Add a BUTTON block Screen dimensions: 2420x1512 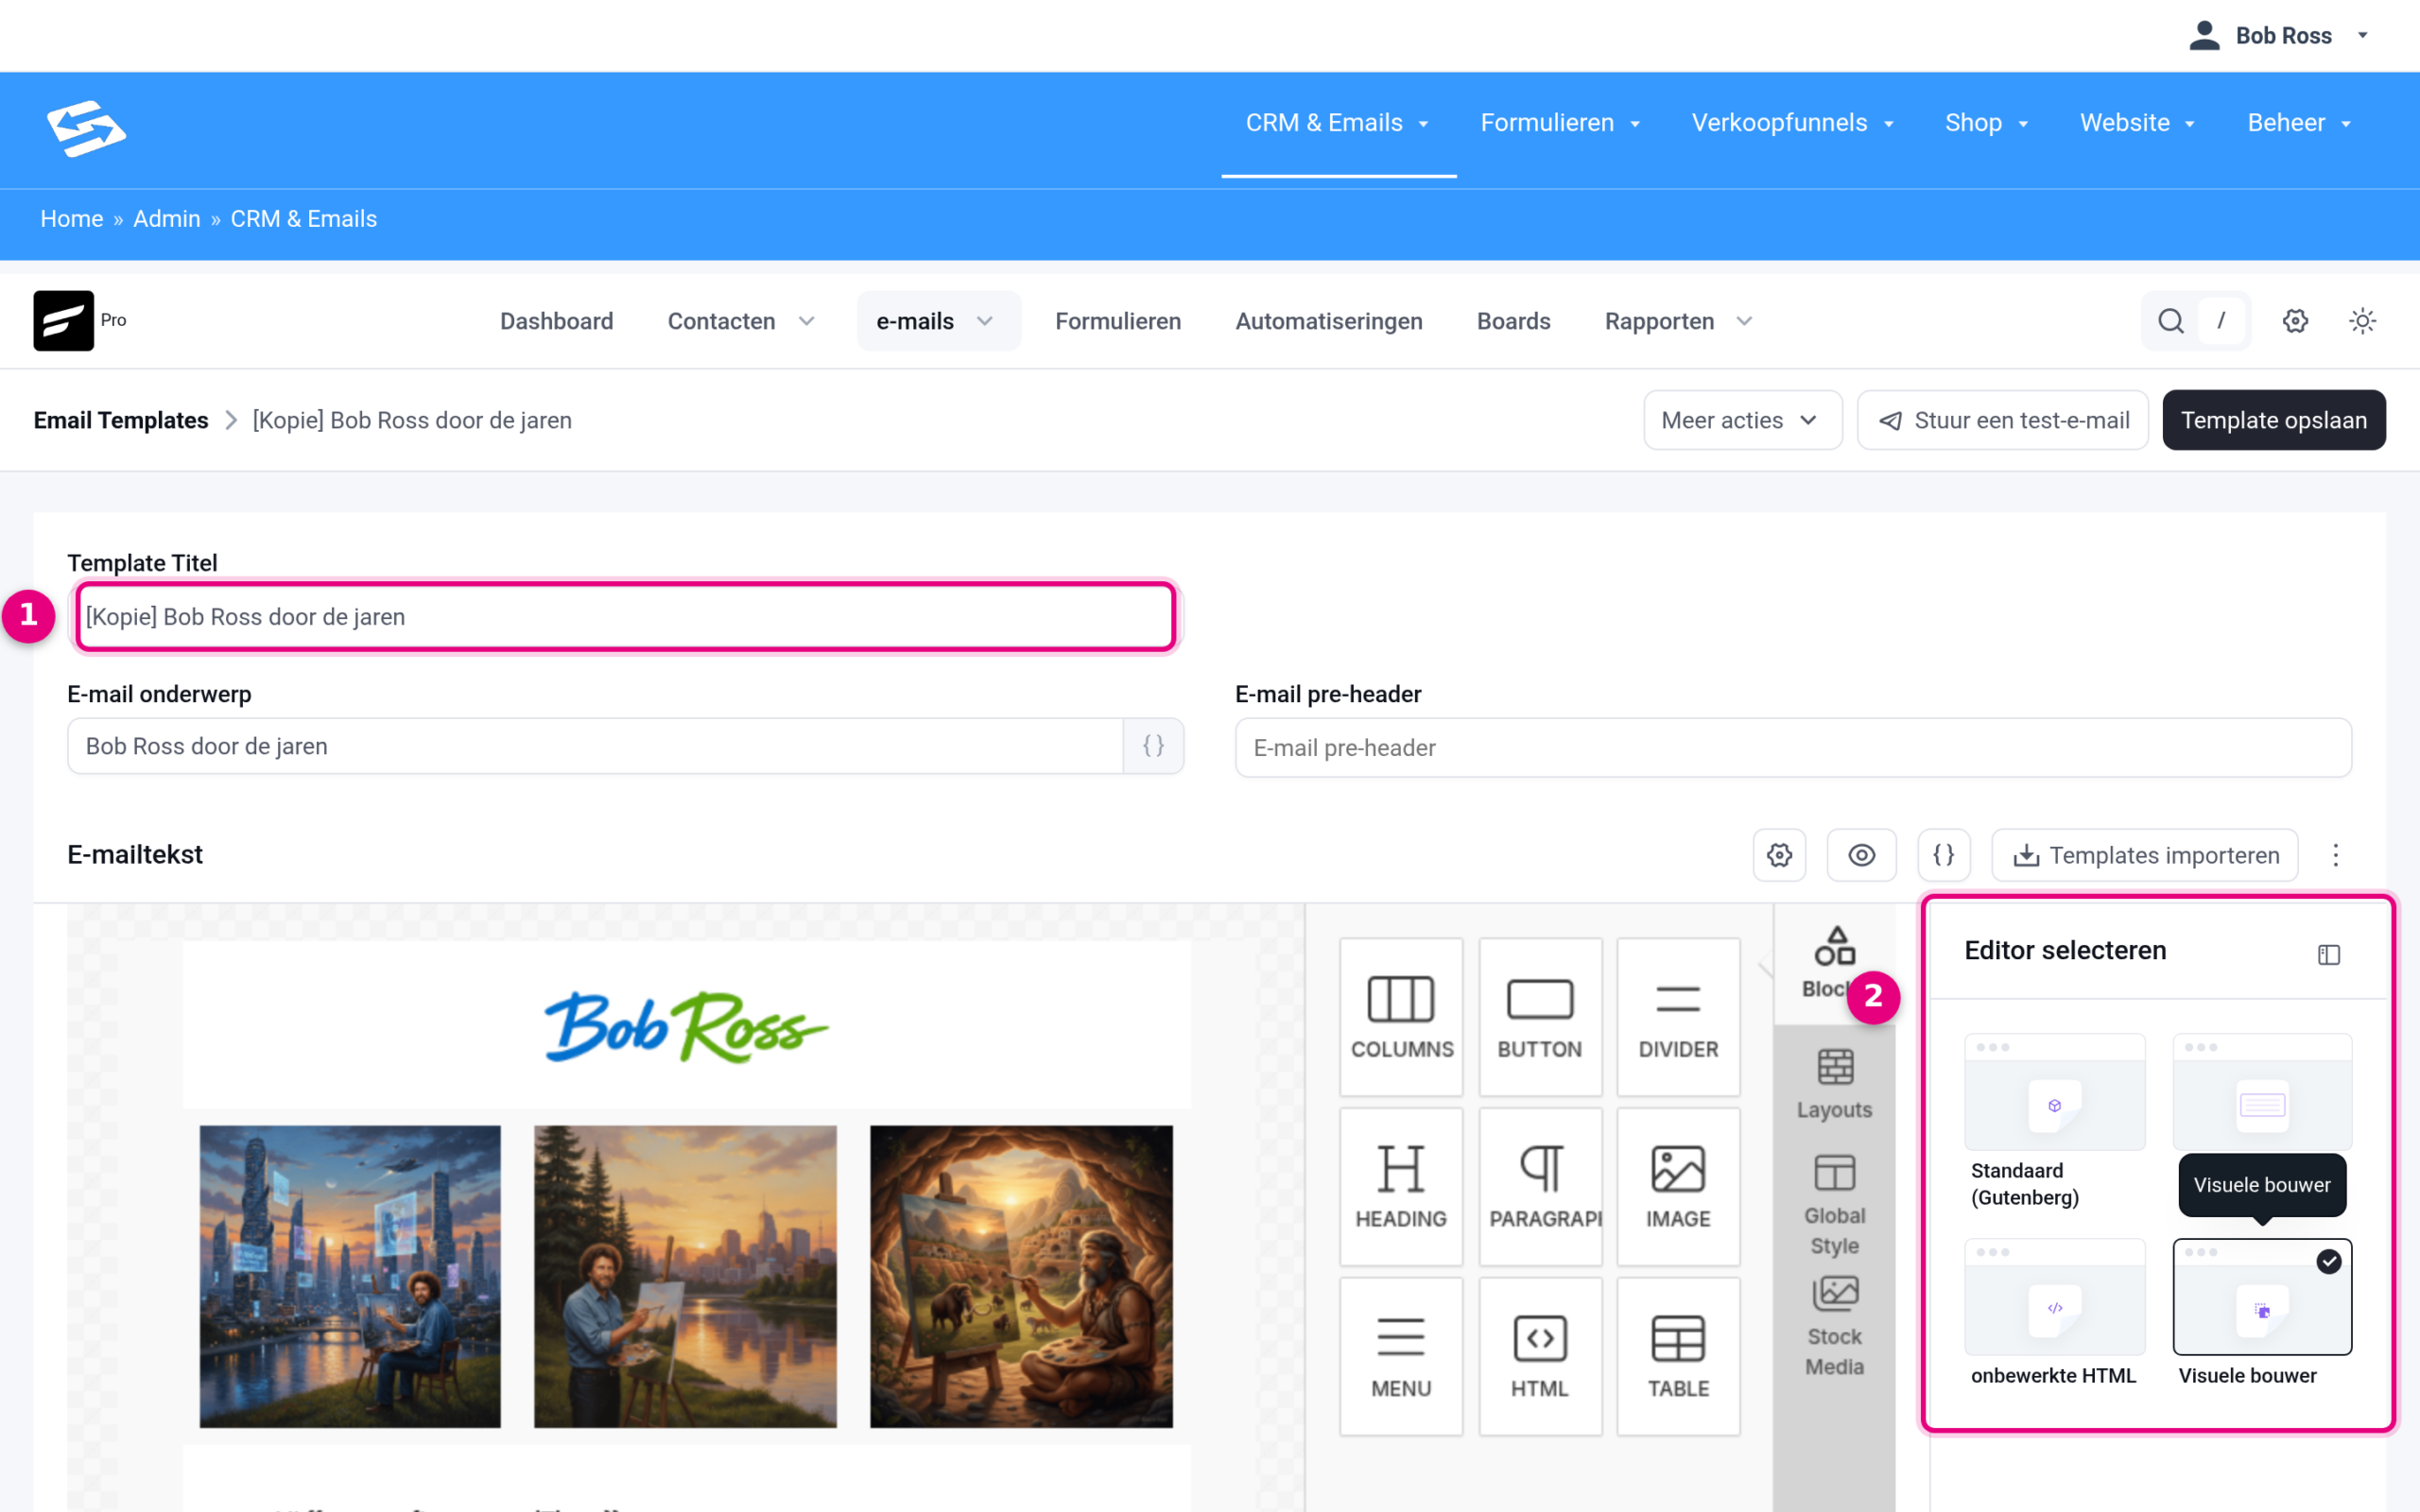1540,1017
